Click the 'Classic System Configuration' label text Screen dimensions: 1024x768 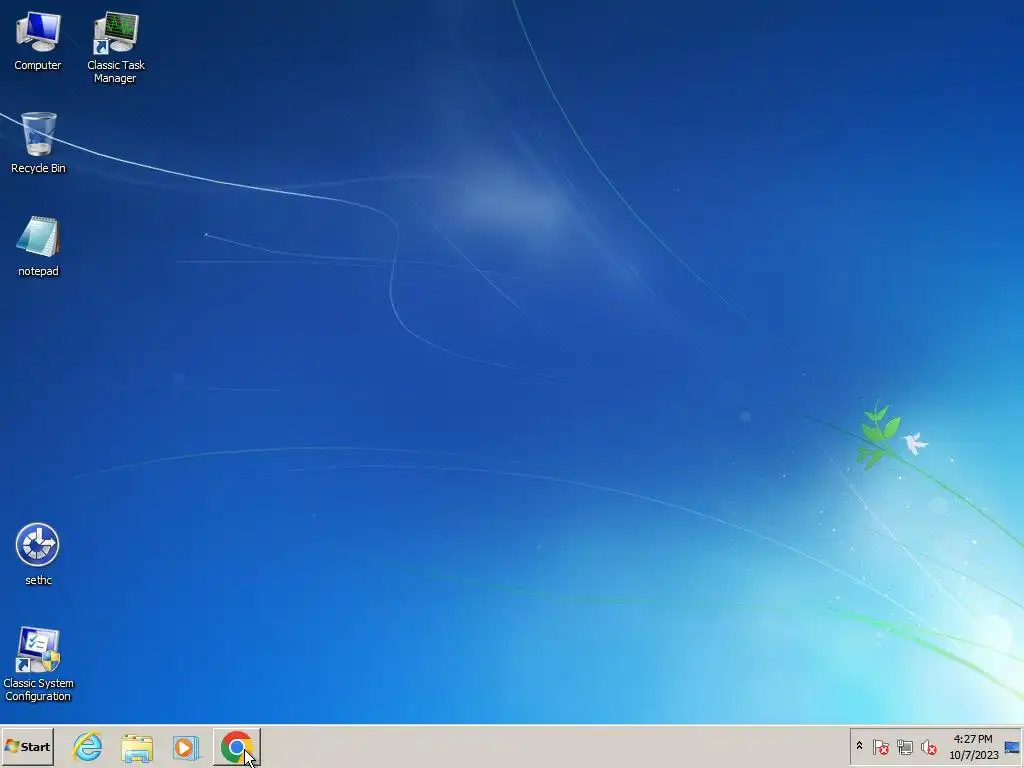click(38, 690)
